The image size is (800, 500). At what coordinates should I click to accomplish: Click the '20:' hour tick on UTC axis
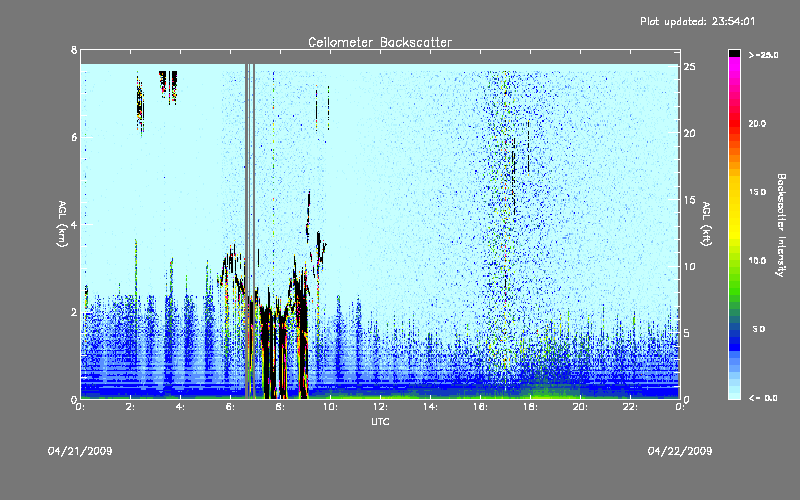(x=580, y=407)
